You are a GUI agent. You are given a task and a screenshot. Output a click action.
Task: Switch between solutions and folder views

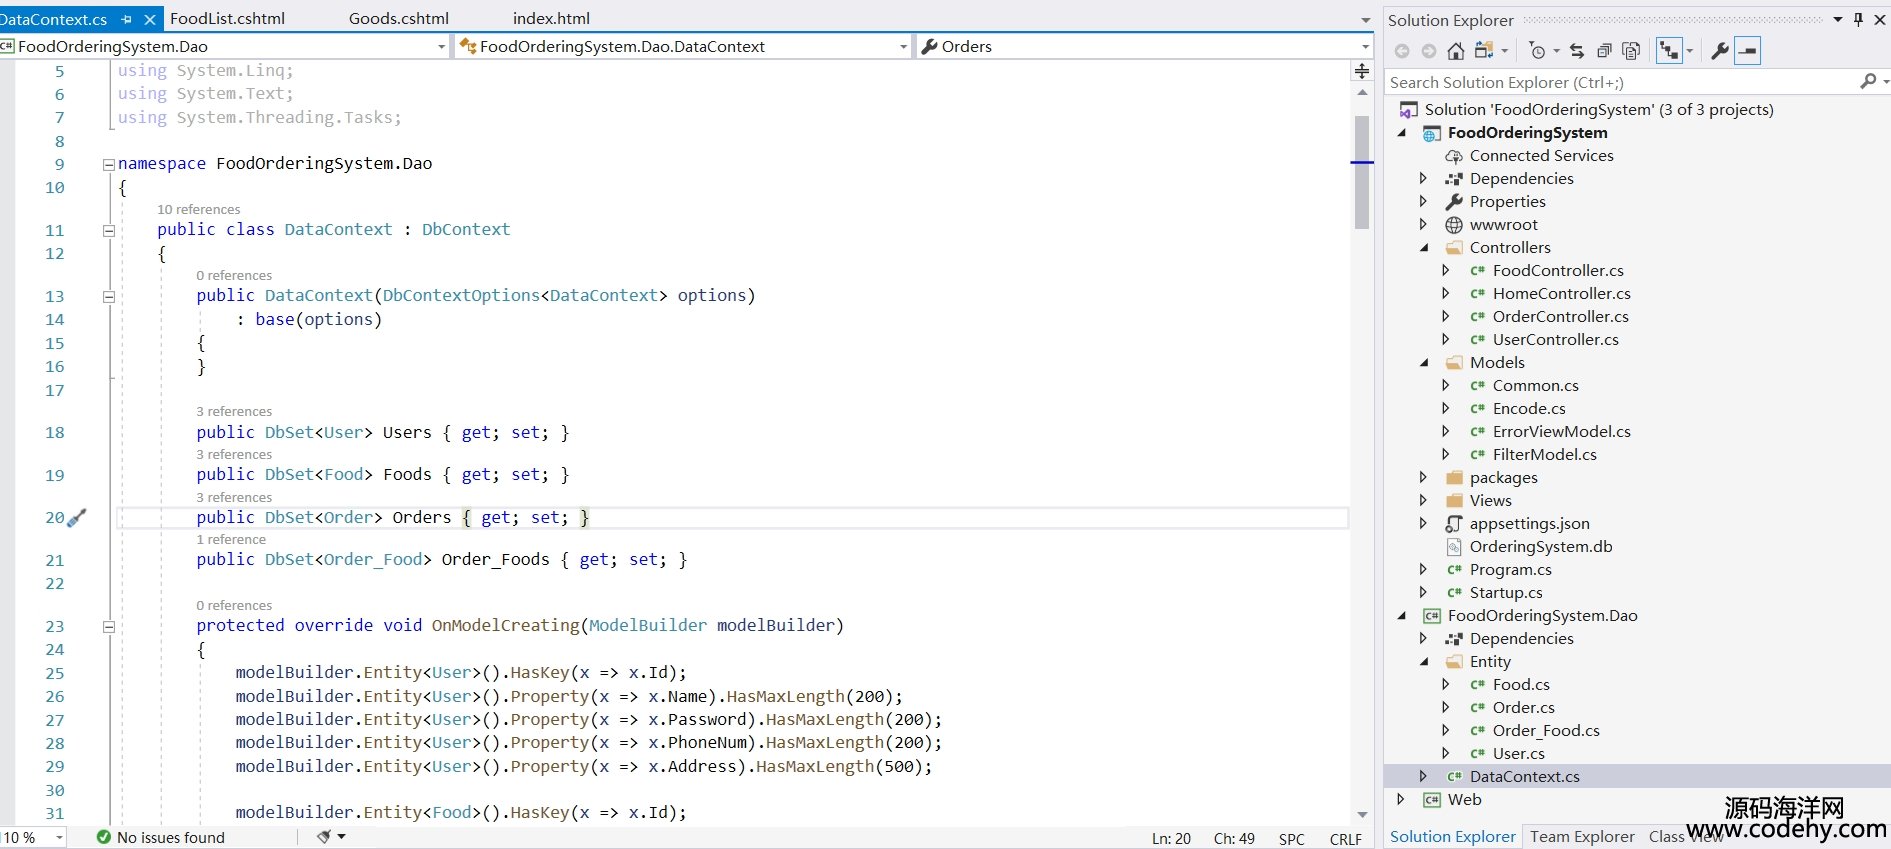(1485, 51)
